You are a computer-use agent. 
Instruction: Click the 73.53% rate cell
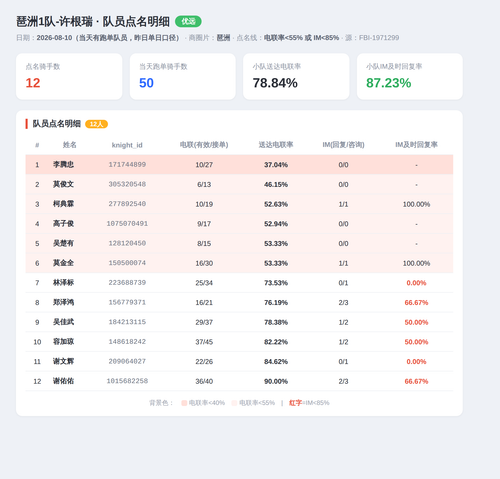click(x=276, y=283)
